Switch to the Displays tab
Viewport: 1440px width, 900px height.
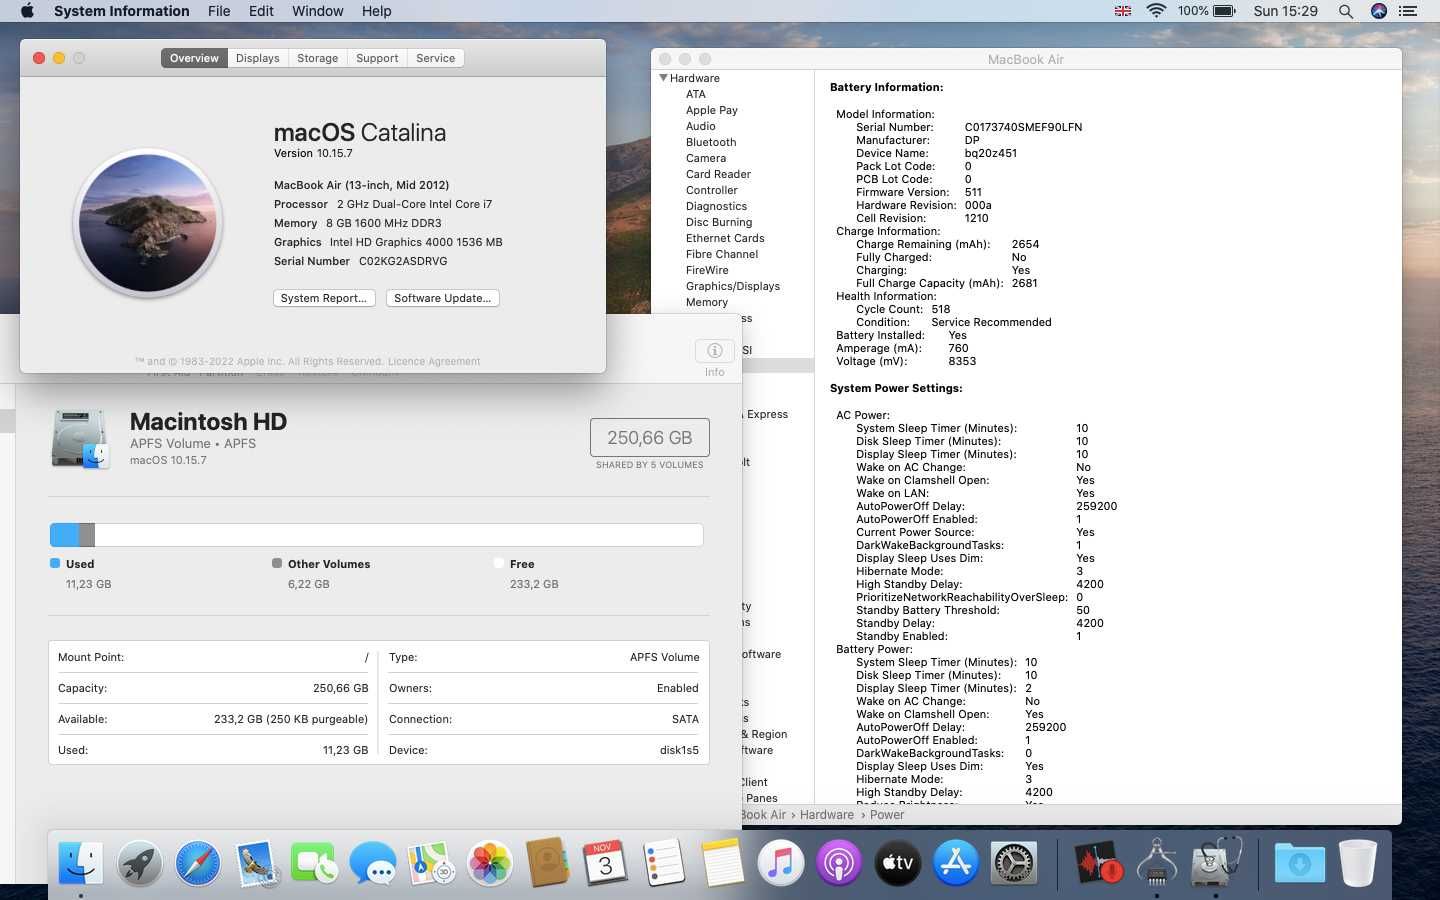pyautogui.click(x=257, y=58)
